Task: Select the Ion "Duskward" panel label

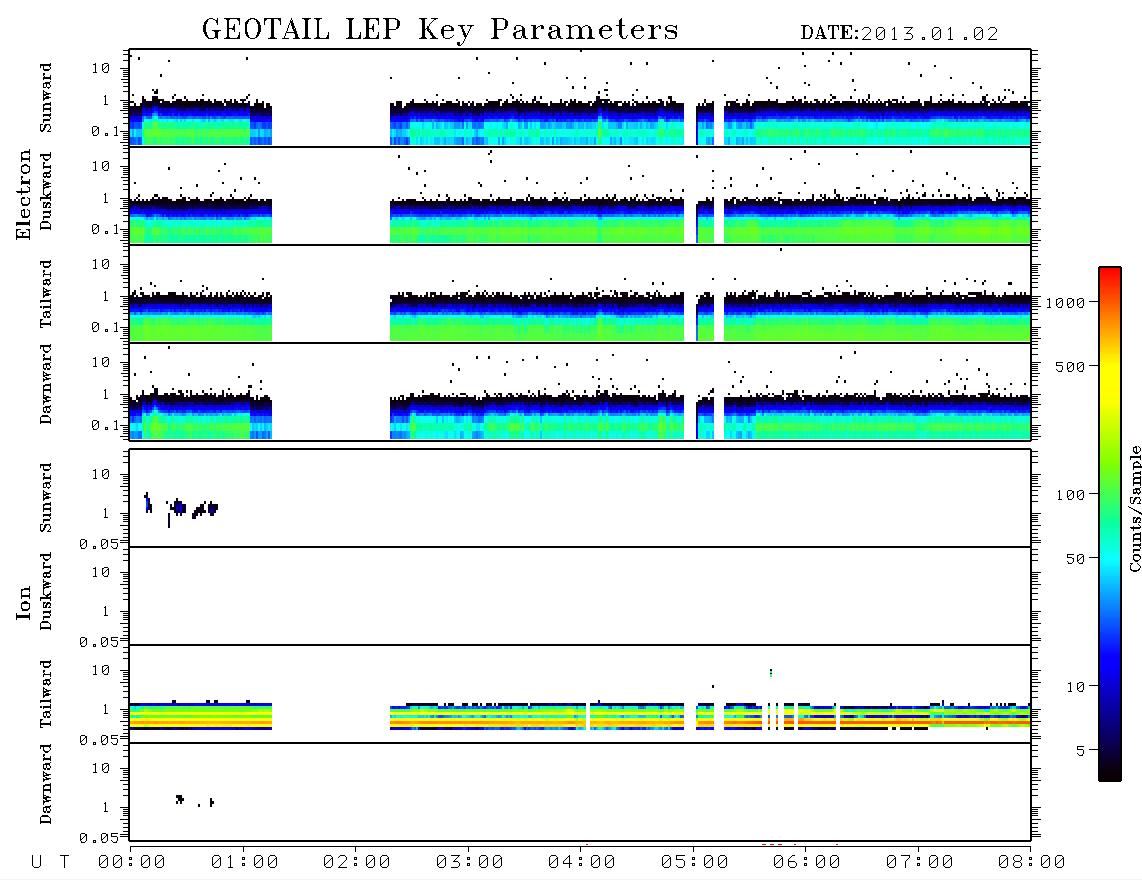Action: pyautogui.click(x=46, y=592)
